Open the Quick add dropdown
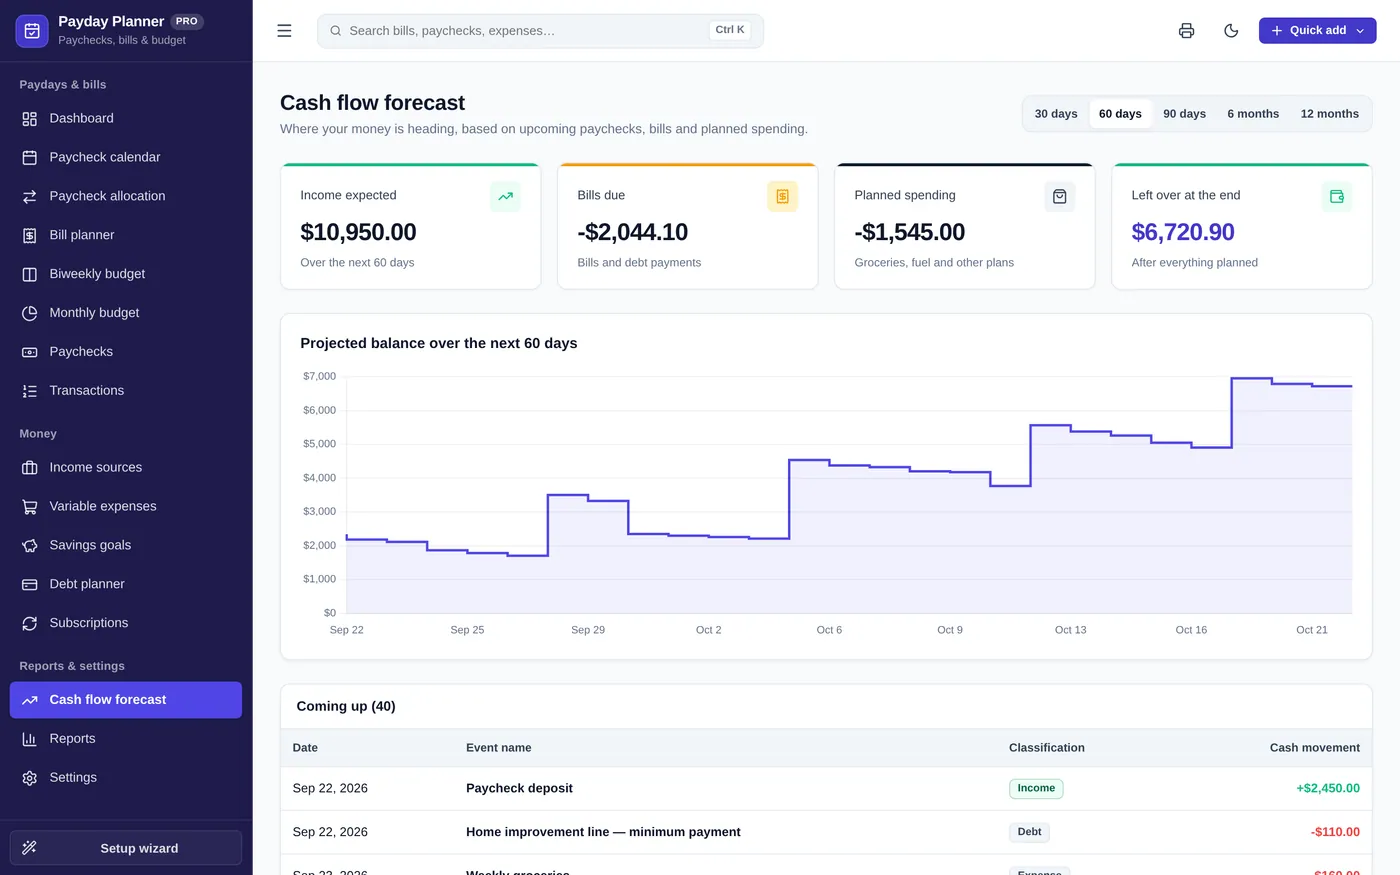This screenshot has height=875, width=1400. click(x=1317, y=31)
